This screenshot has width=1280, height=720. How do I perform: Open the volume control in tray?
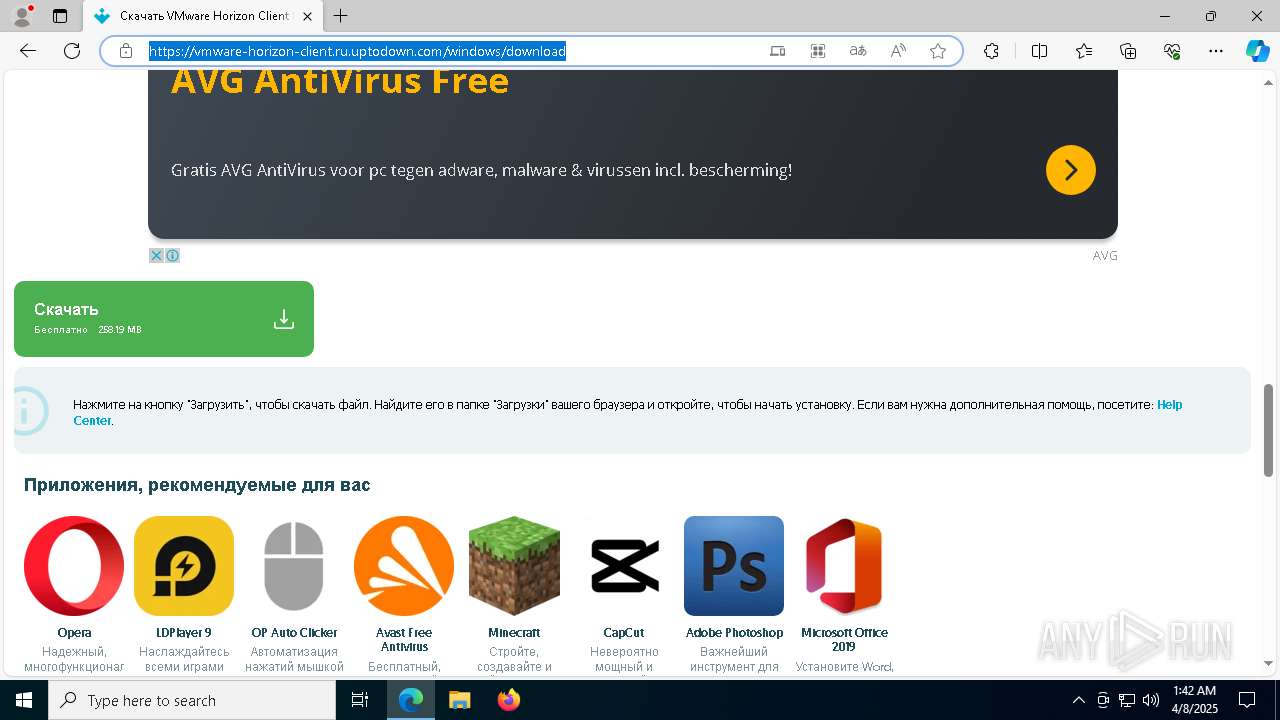(1150, 700)
